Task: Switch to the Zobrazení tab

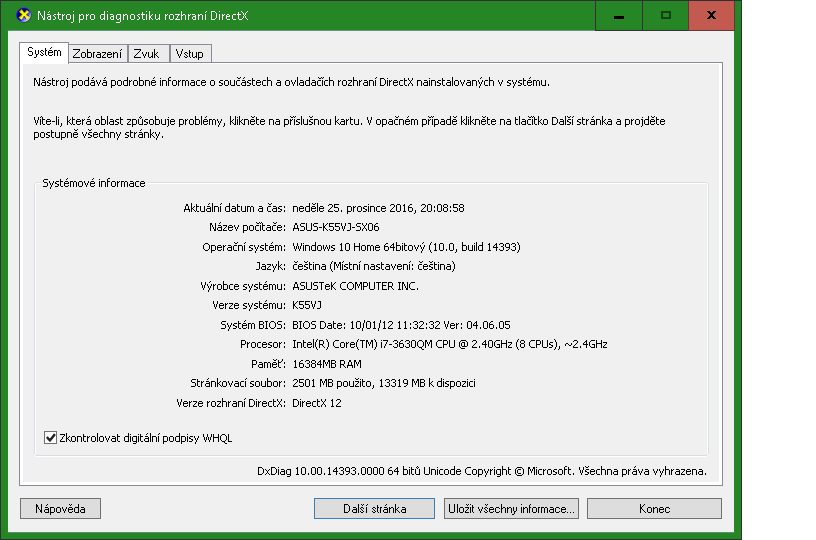Action: tap(97, 54)
